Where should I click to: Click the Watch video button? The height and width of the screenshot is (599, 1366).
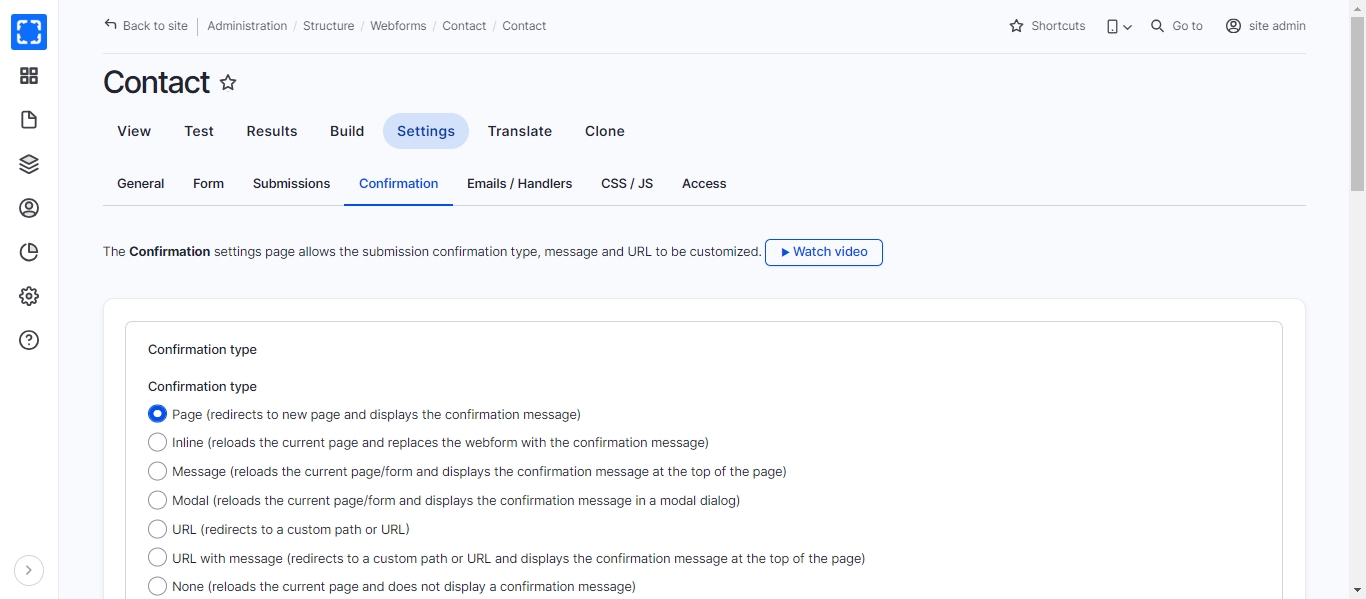point(823,252)
